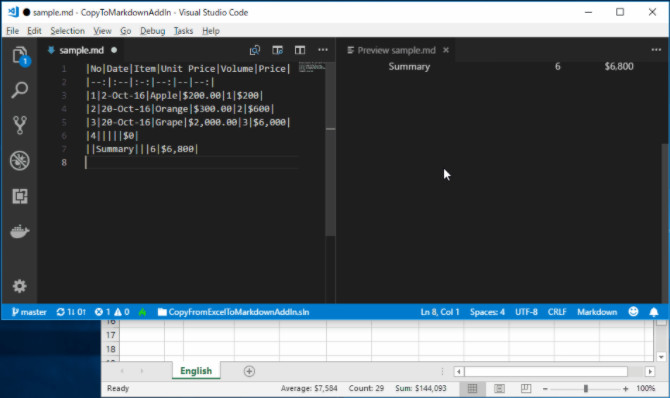Viewport: 670px width, 398px height.
Task: Open the Debug menu
Action: tap(153, 31)
